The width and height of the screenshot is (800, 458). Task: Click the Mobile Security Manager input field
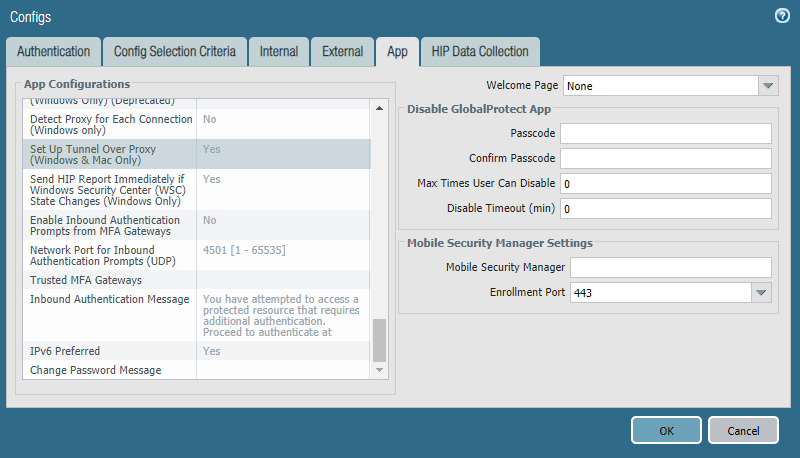(x=670, y=267)
